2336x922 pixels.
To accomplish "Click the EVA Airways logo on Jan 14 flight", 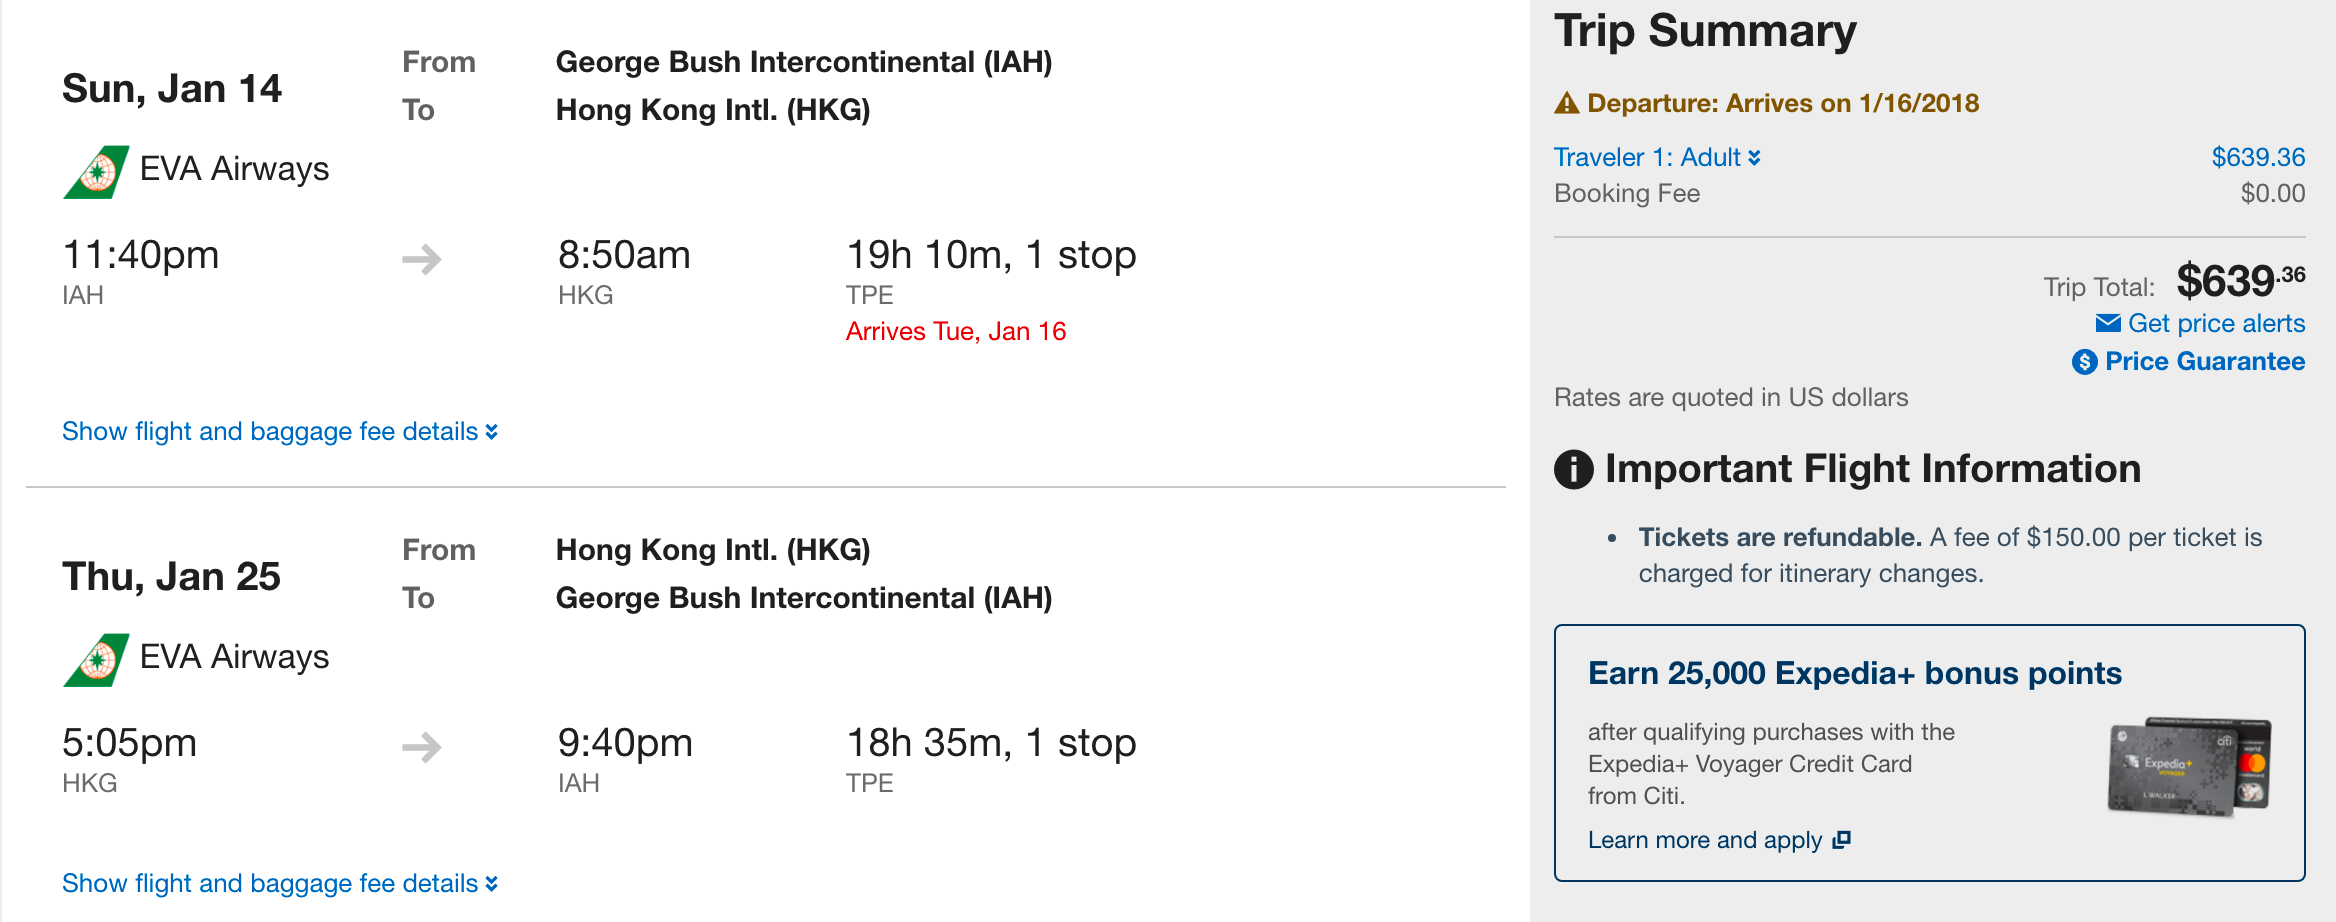I will 96,172.
